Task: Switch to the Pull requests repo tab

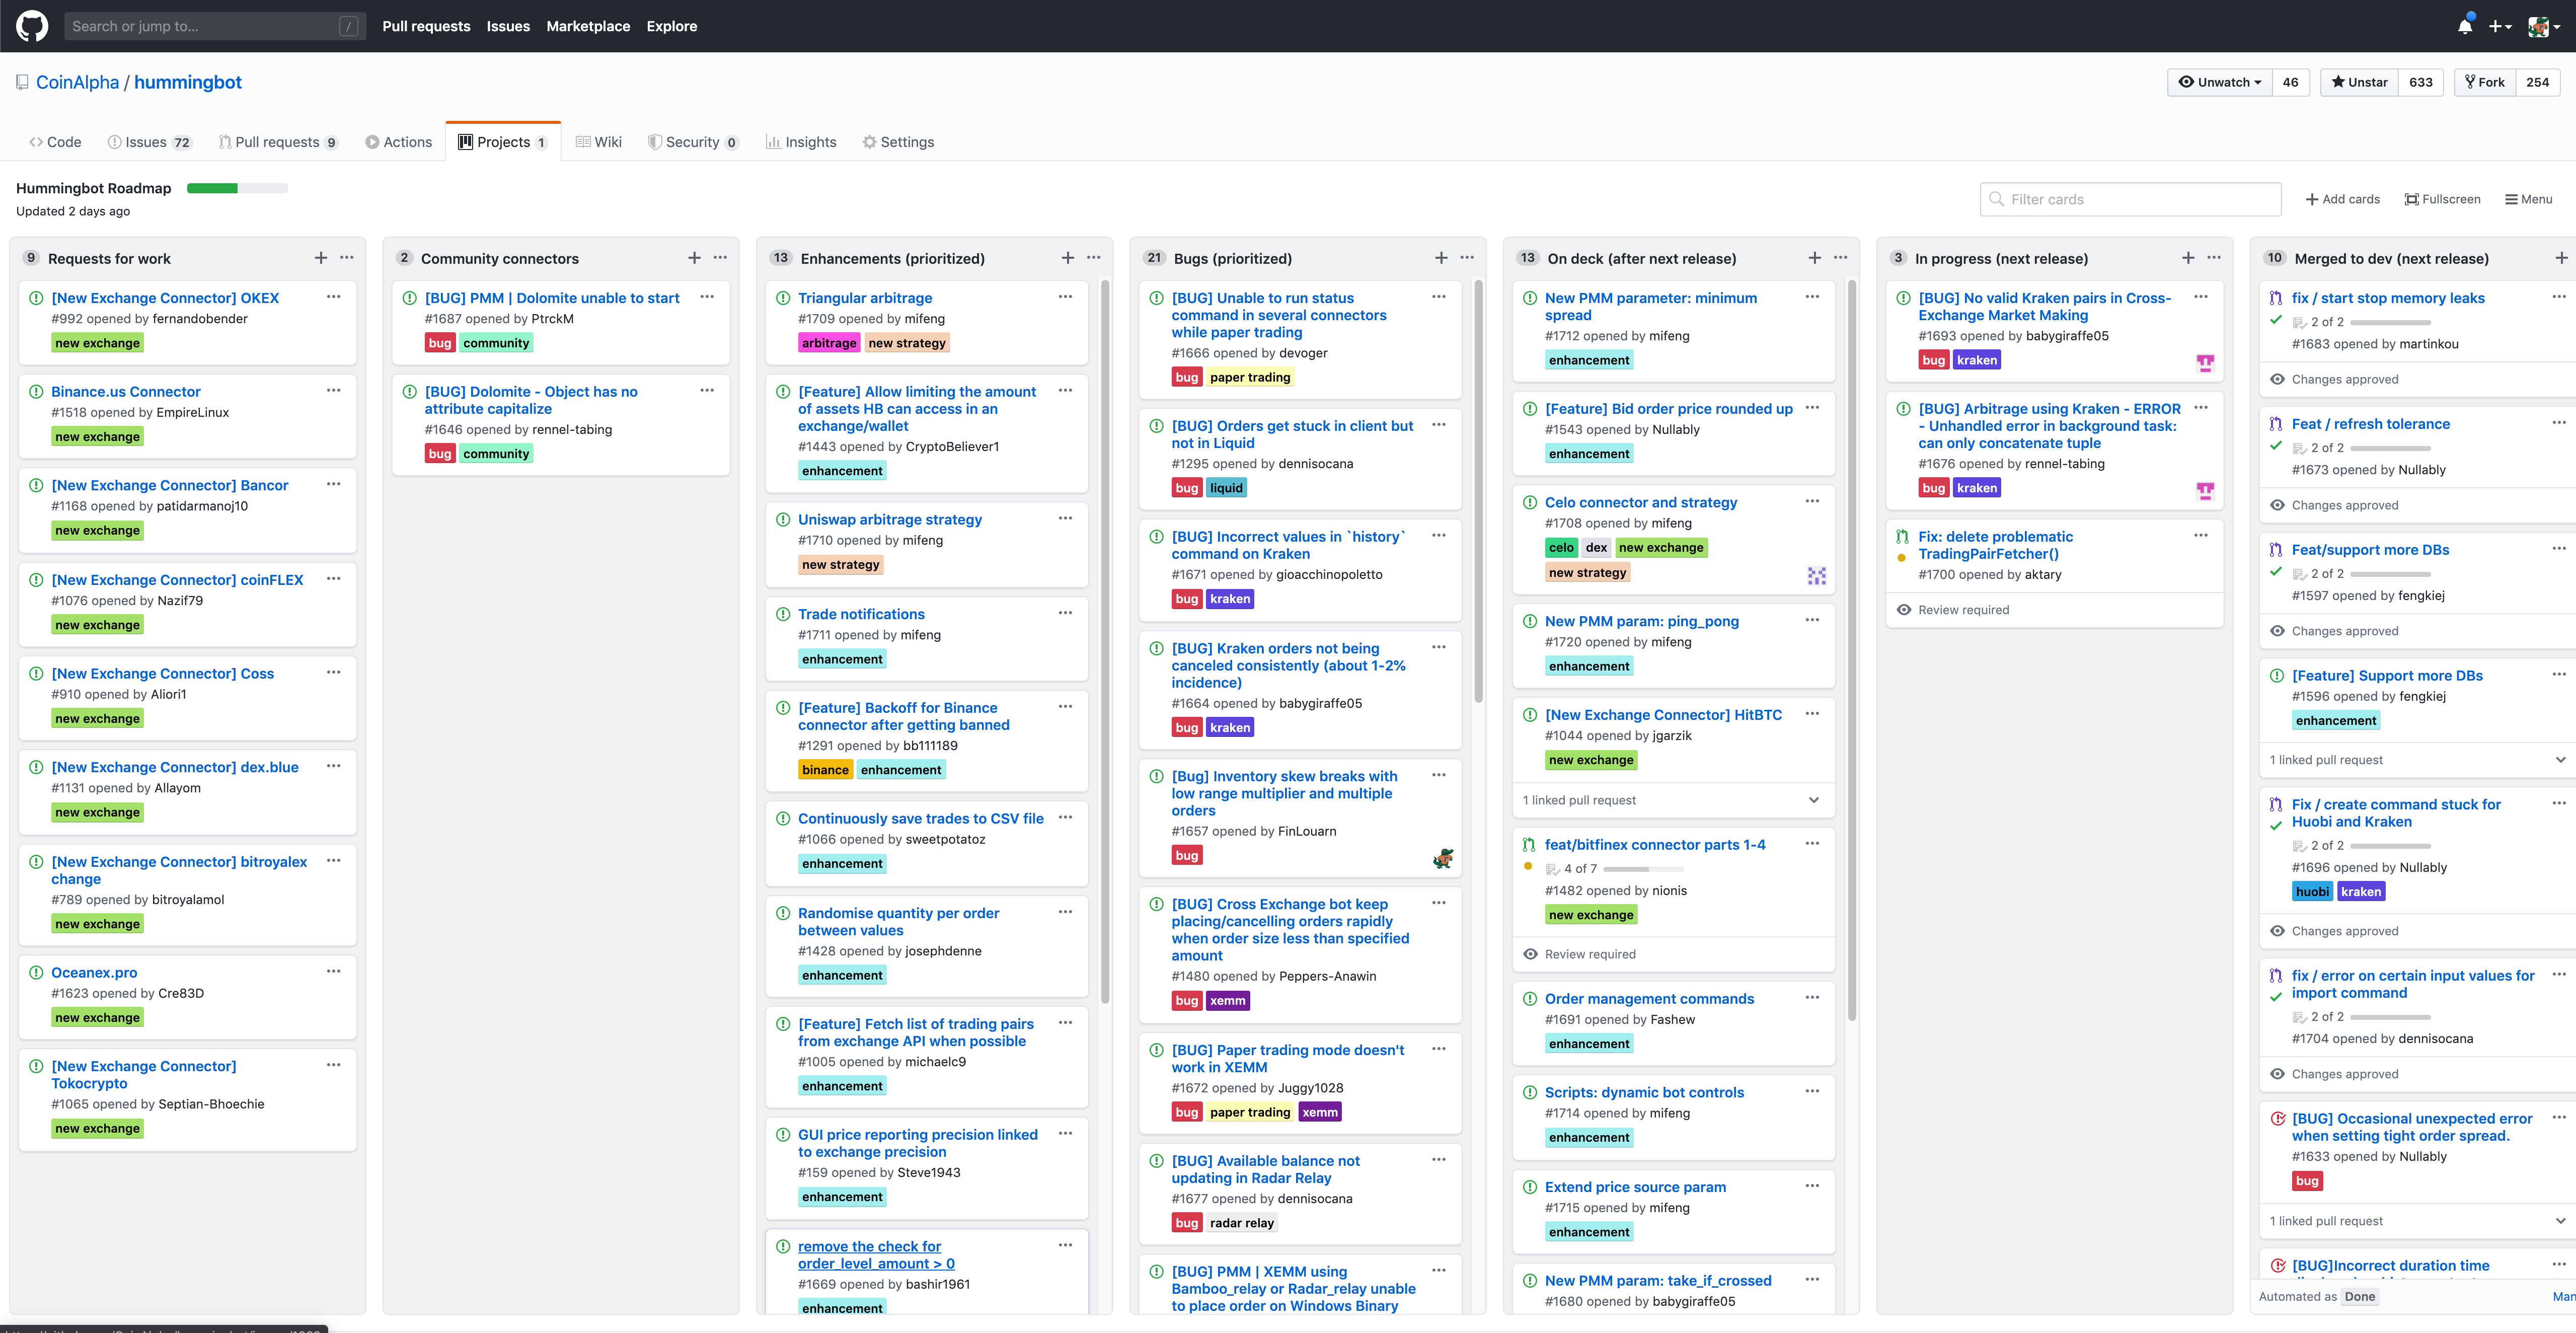Action: [278, 142]
